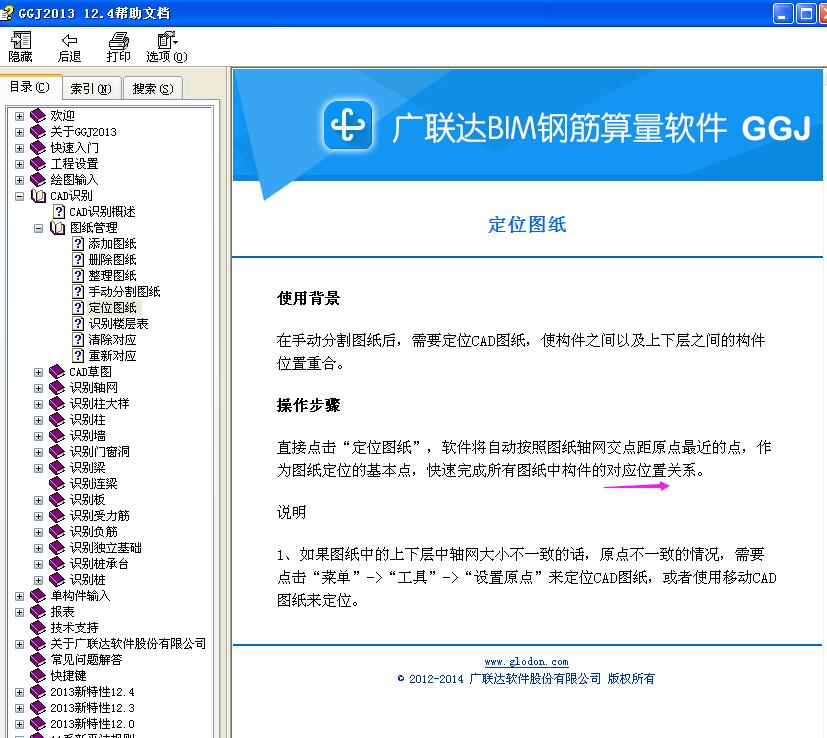827x738 pixels.
Task: Click the 定位图纸 page heading
Action: [x=527, y=224]
